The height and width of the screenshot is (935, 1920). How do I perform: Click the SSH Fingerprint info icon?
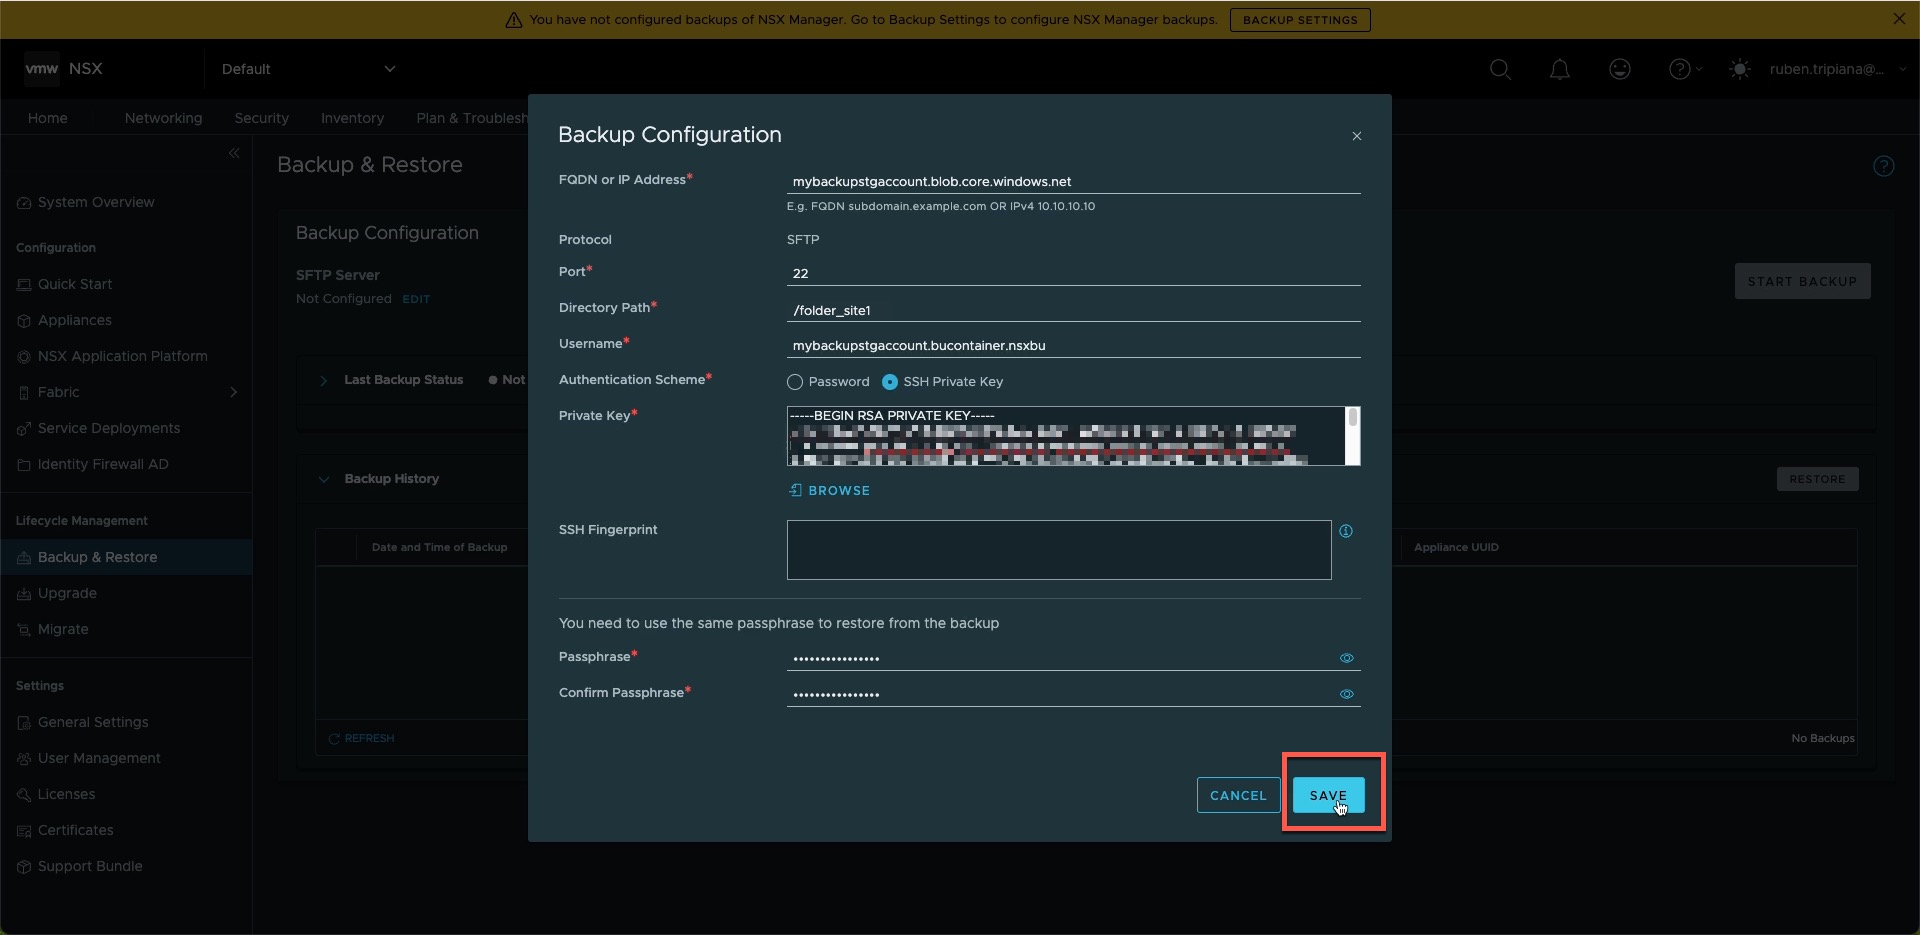1346,531
